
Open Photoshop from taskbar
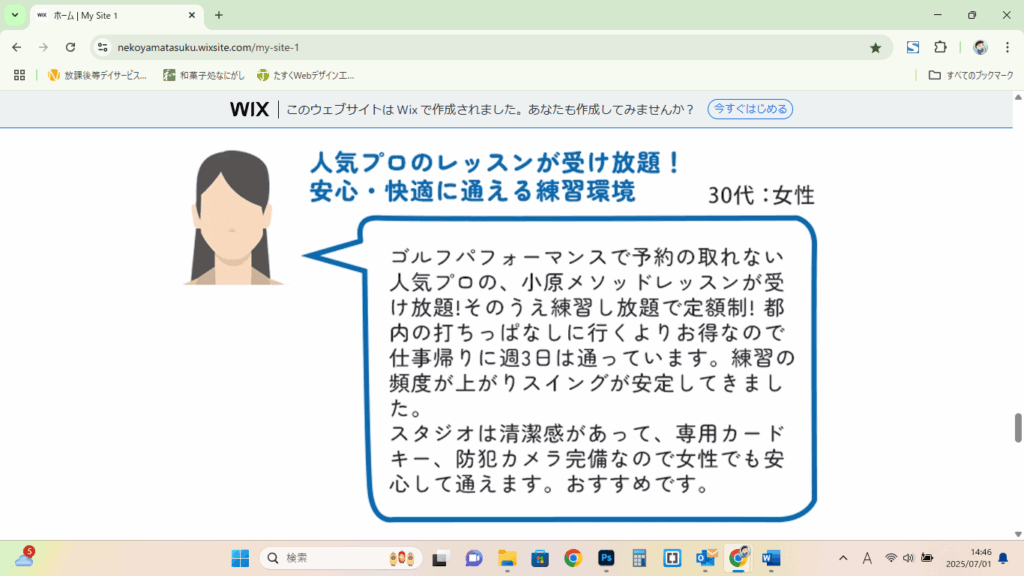click(x=606, y=558)
